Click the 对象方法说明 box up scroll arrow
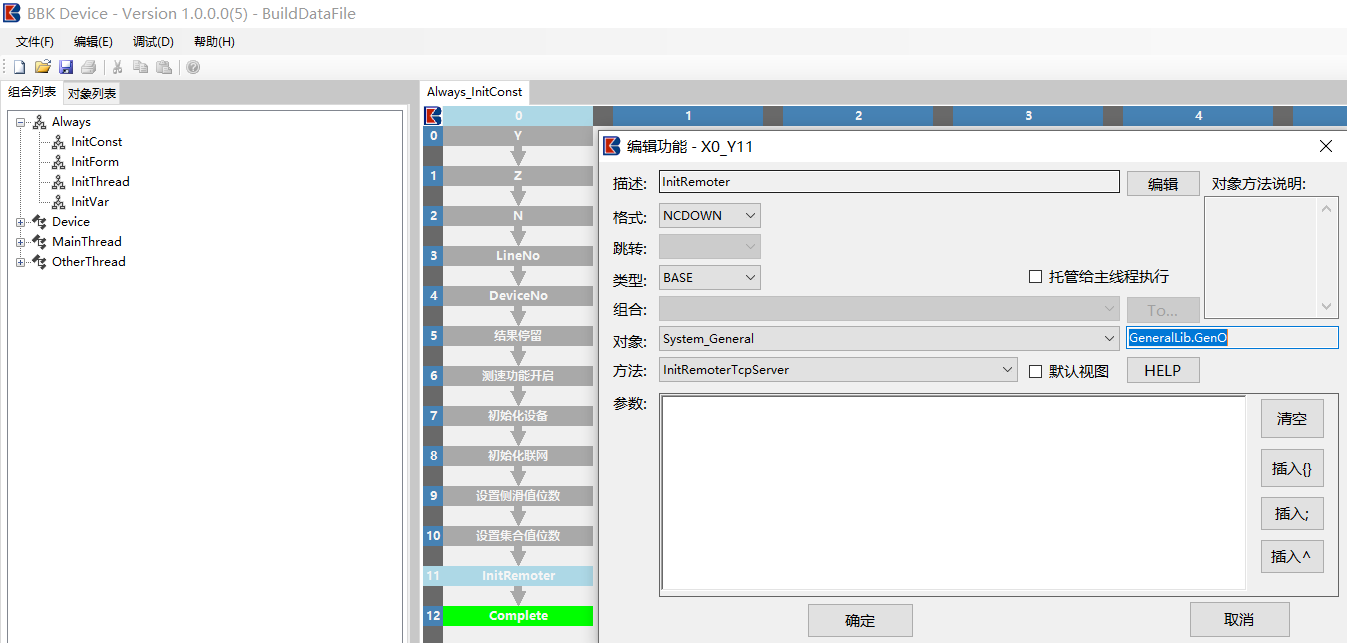 click(x=1327, y=208)
